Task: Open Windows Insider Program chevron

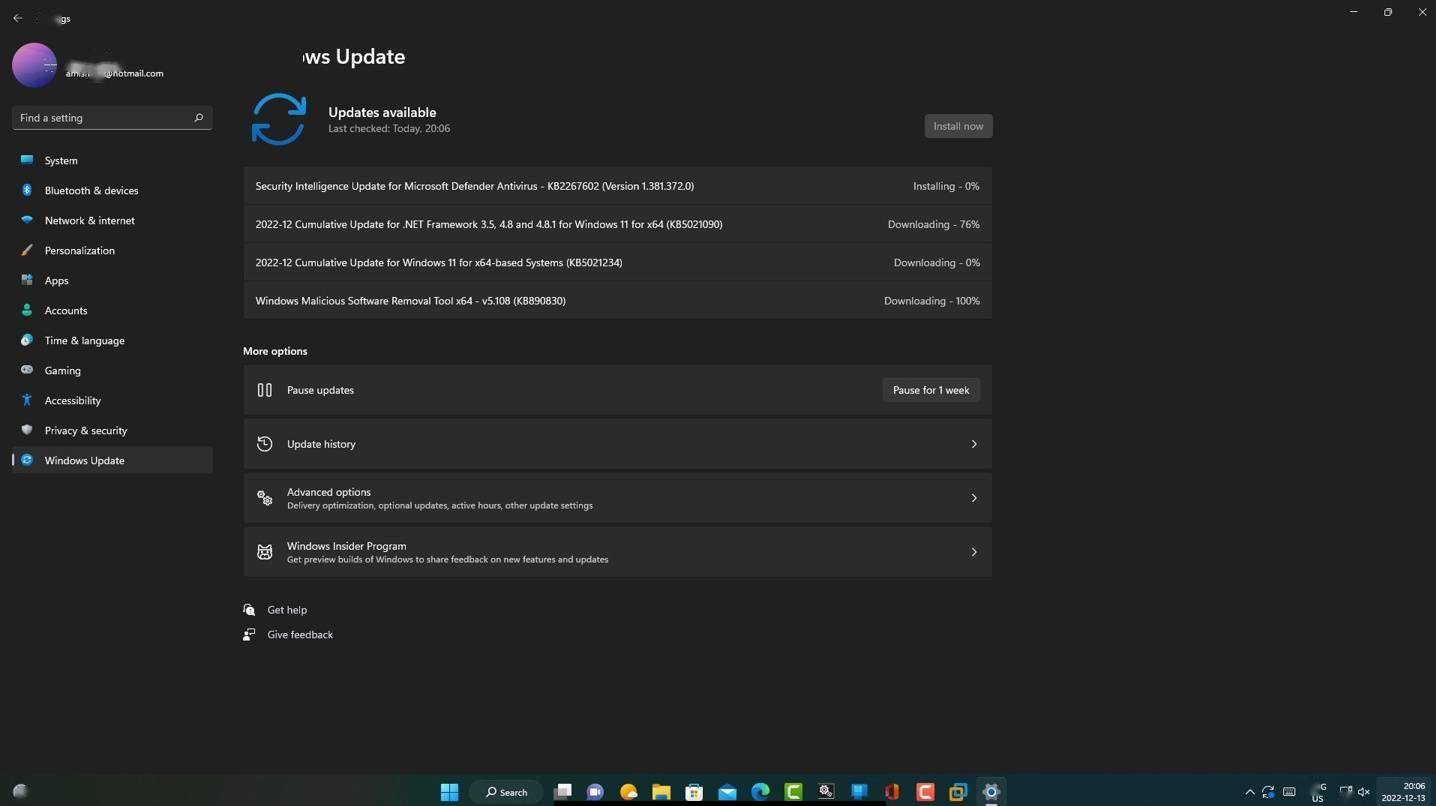Action: click(974, 552)
